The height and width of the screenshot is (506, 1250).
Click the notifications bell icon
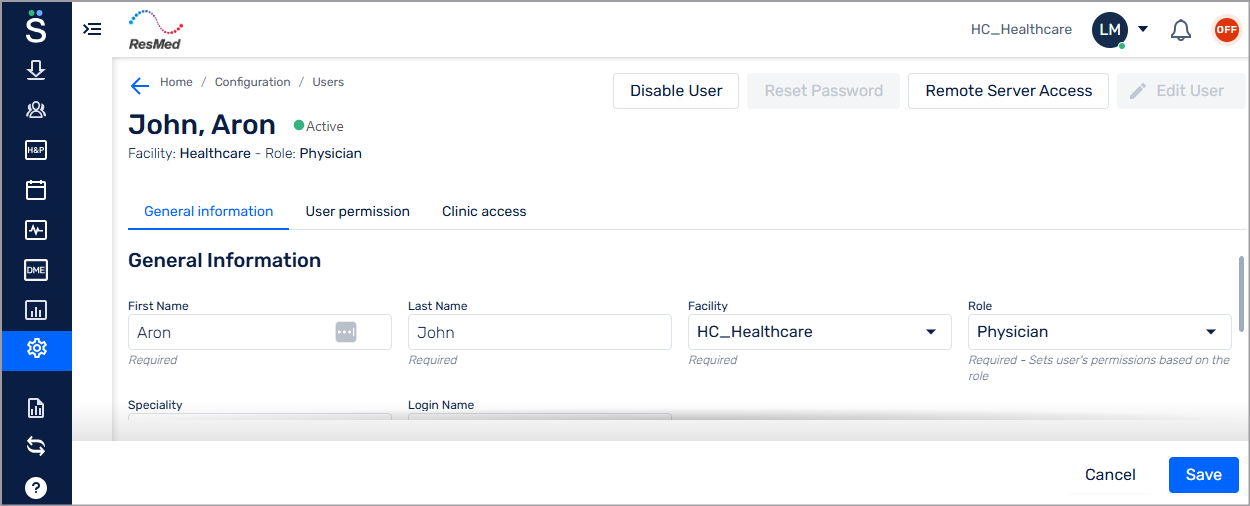pyautogui.click(x=1181, y=30)
